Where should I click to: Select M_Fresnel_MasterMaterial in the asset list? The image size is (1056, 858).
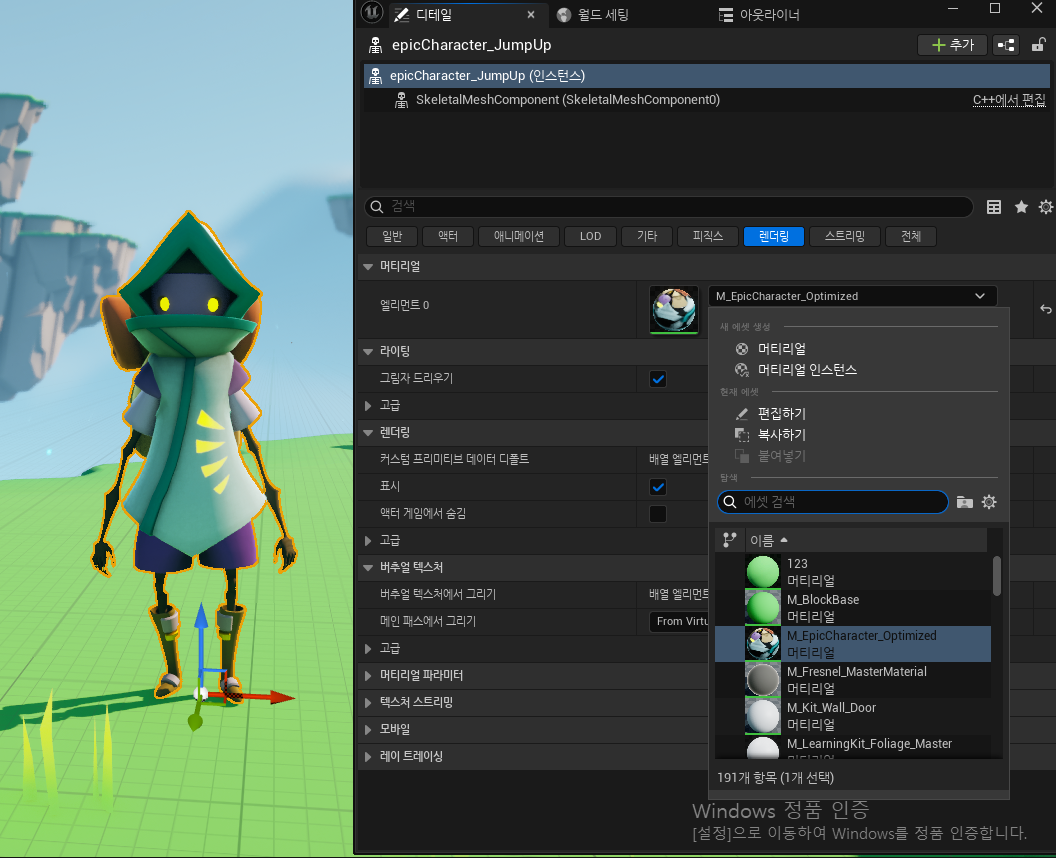click(853, 680)
